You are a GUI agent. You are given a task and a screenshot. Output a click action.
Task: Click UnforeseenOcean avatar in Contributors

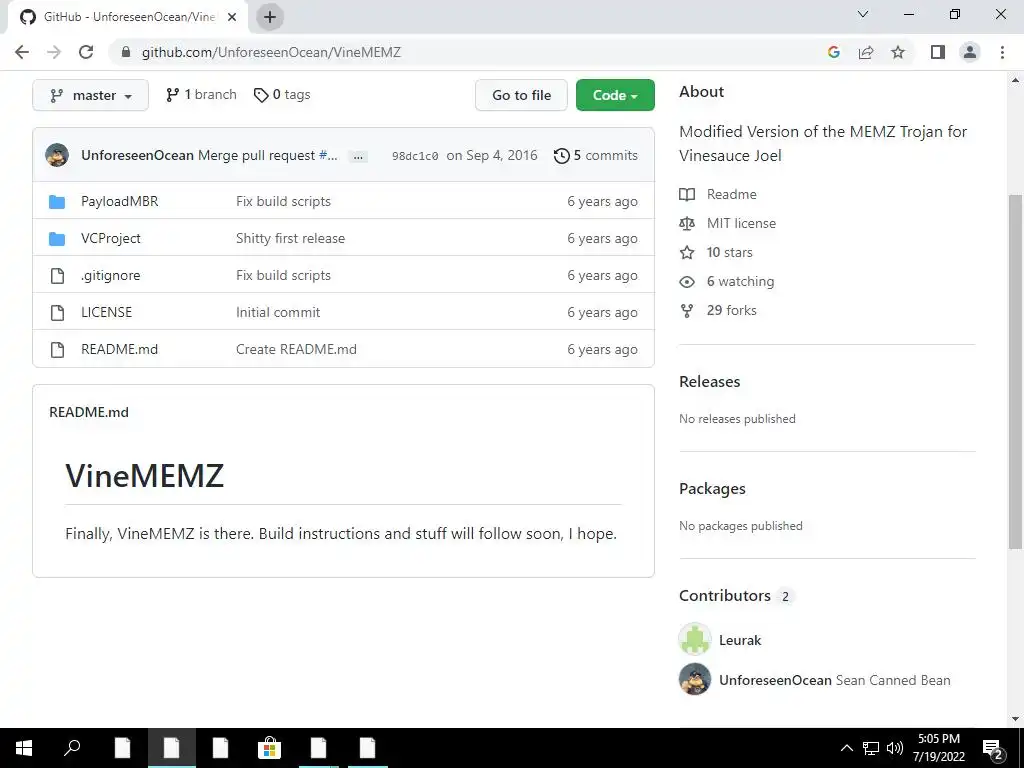pyautogui.click(x=695, y=679)
